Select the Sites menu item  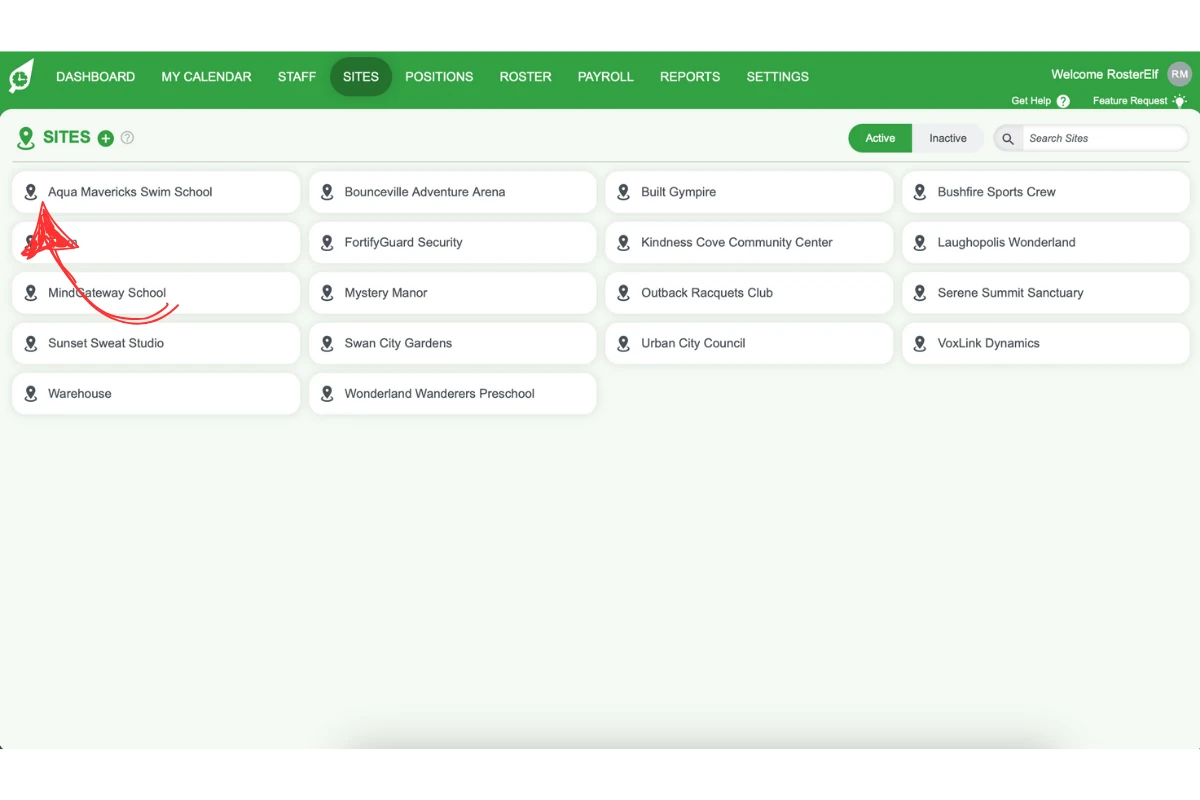point(361,77)
